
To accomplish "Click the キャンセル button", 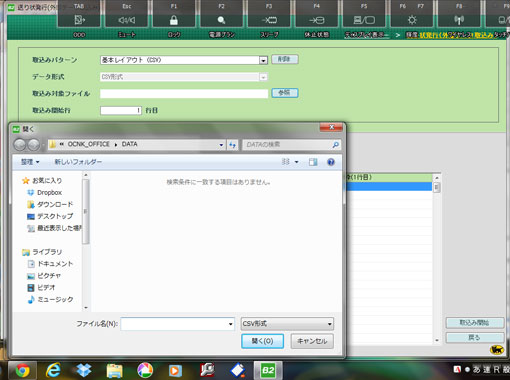I will click(312, 341).
